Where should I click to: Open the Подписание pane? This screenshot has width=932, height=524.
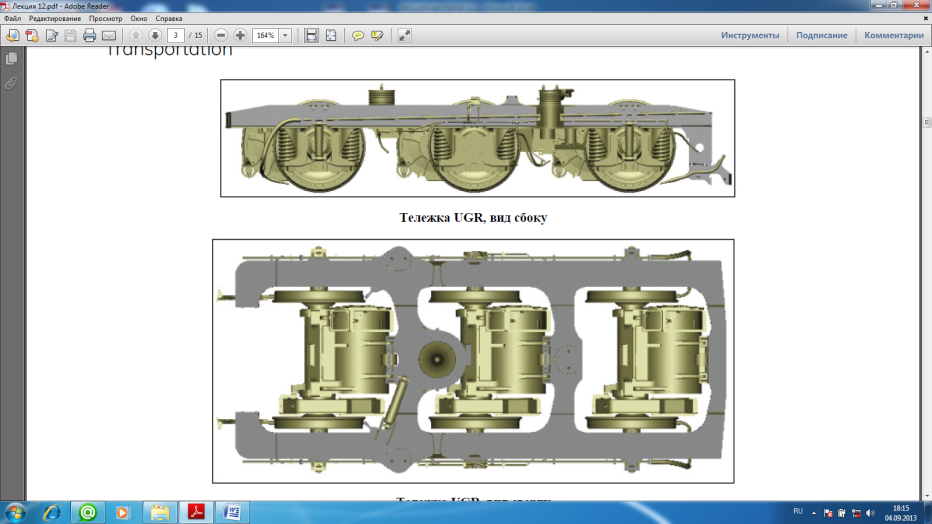click(x=821, y=36)
